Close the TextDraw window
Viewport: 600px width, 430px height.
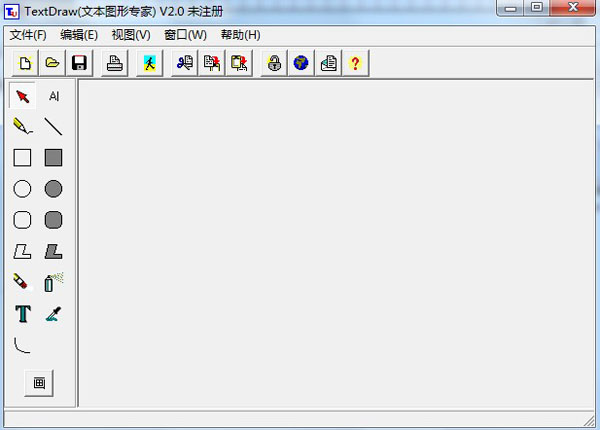pyautogui.click(x=572, y=8)
